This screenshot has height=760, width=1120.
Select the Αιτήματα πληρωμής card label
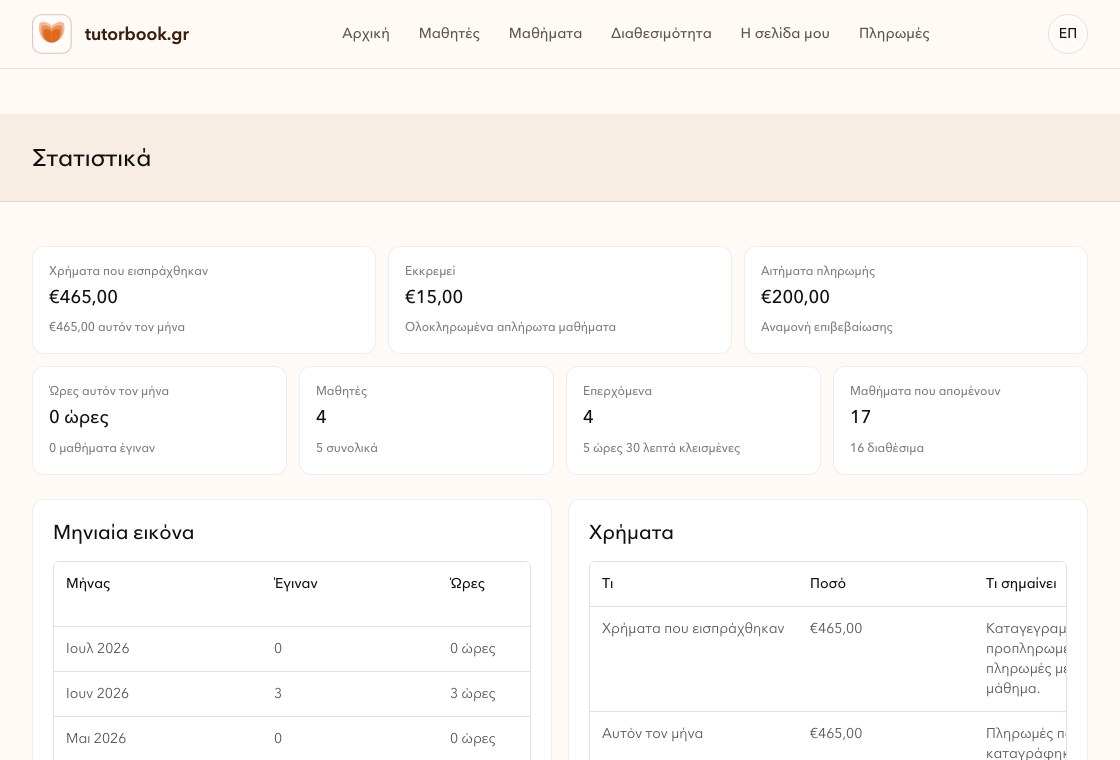(x=818, y=271)
